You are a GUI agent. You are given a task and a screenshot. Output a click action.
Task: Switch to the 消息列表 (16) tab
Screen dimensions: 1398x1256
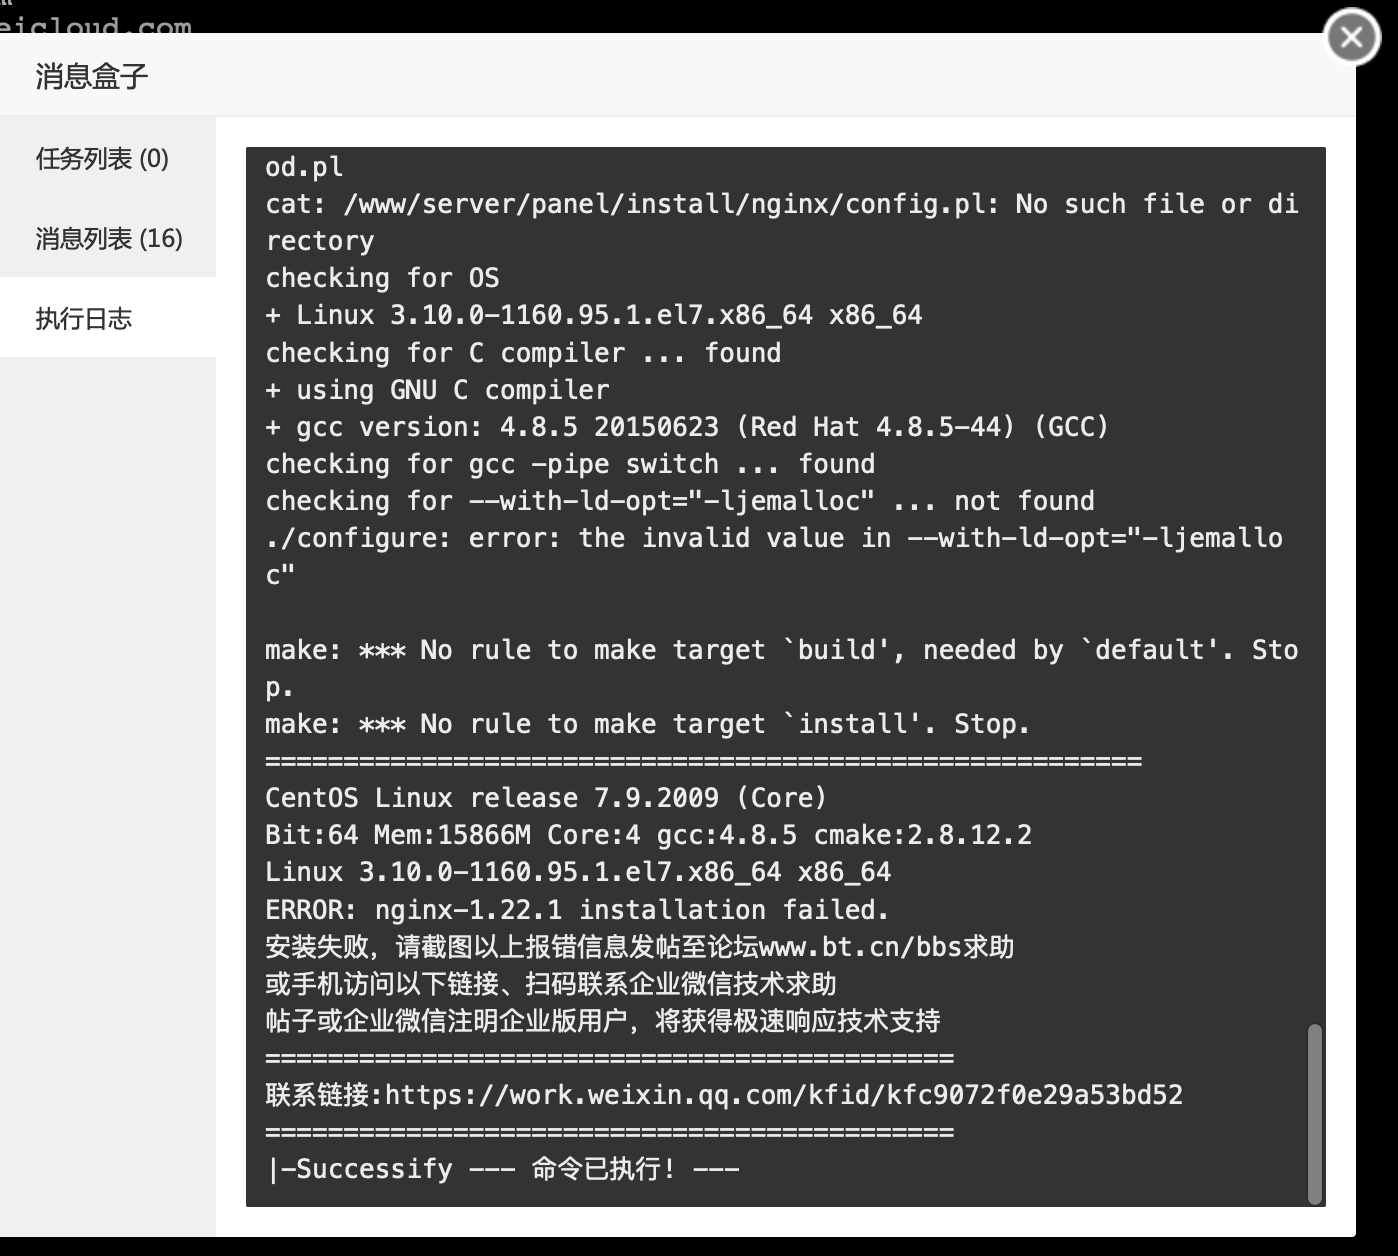point(108,238)
